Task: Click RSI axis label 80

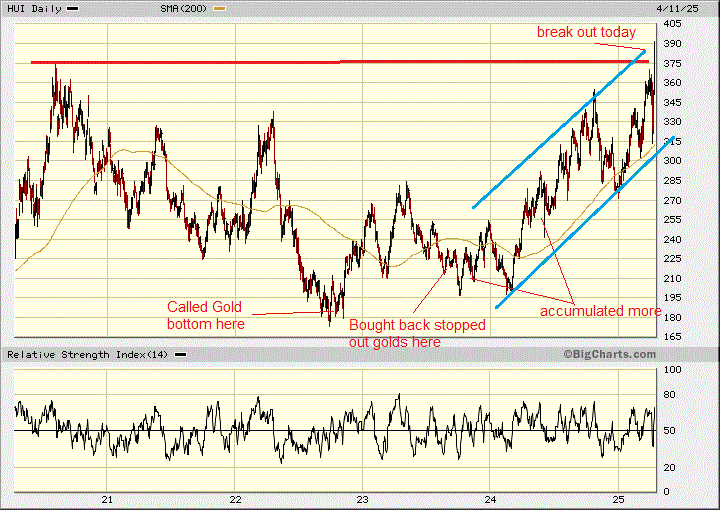Action: point(669,394)
